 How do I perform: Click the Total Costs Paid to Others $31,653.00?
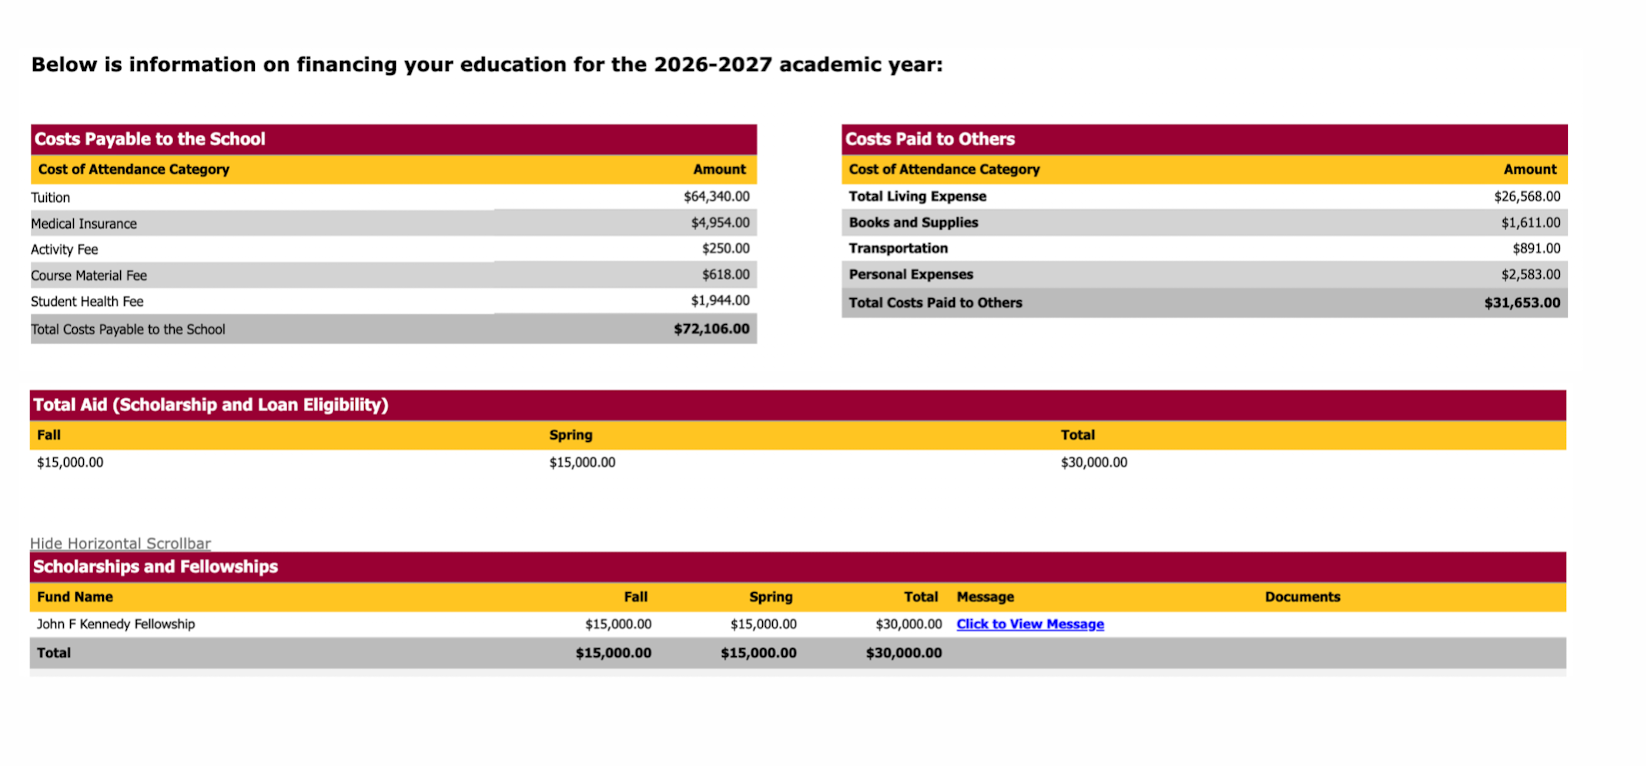click(x=1521, y=303)
